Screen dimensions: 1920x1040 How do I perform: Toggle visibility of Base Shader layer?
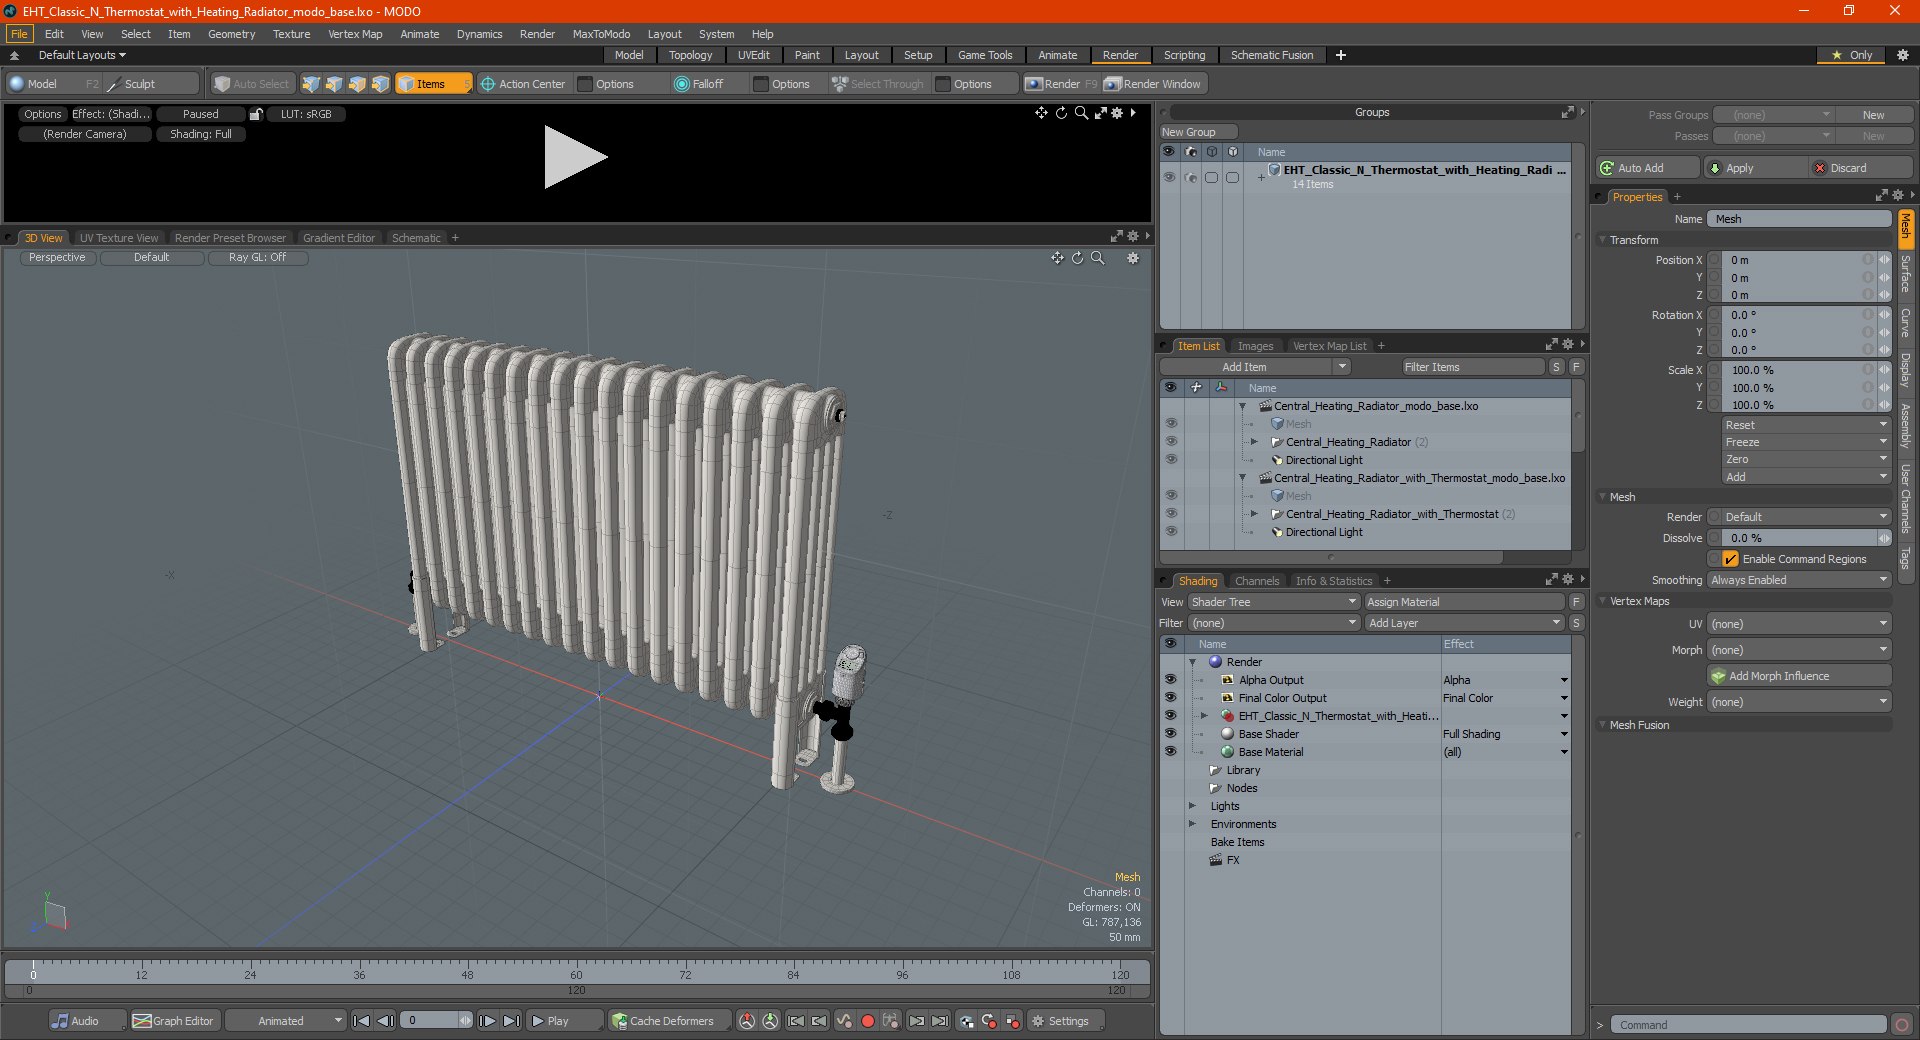point(1170,734)
